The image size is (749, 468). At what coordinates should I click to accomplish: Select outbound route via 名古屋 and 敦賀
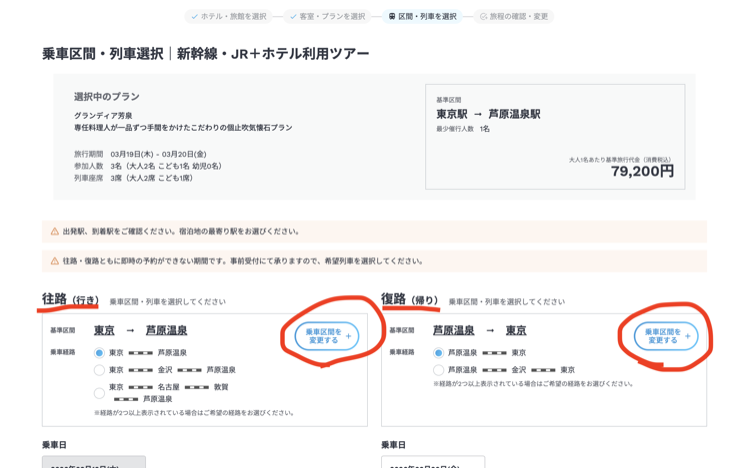pyautogui.click(x=99, y=386)
